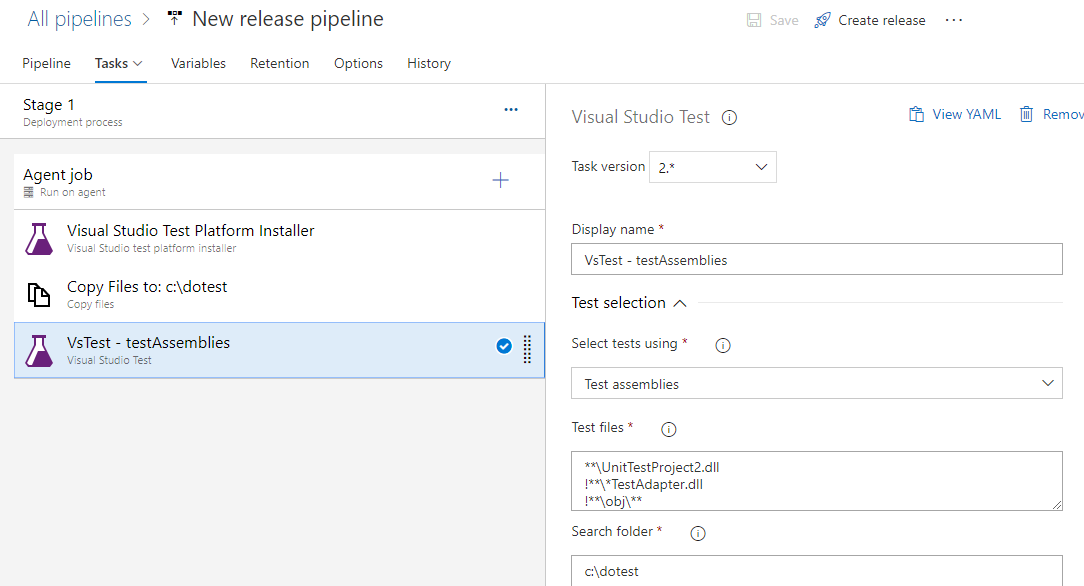Open Stage 1 more options ellipsis

point(511,110)
